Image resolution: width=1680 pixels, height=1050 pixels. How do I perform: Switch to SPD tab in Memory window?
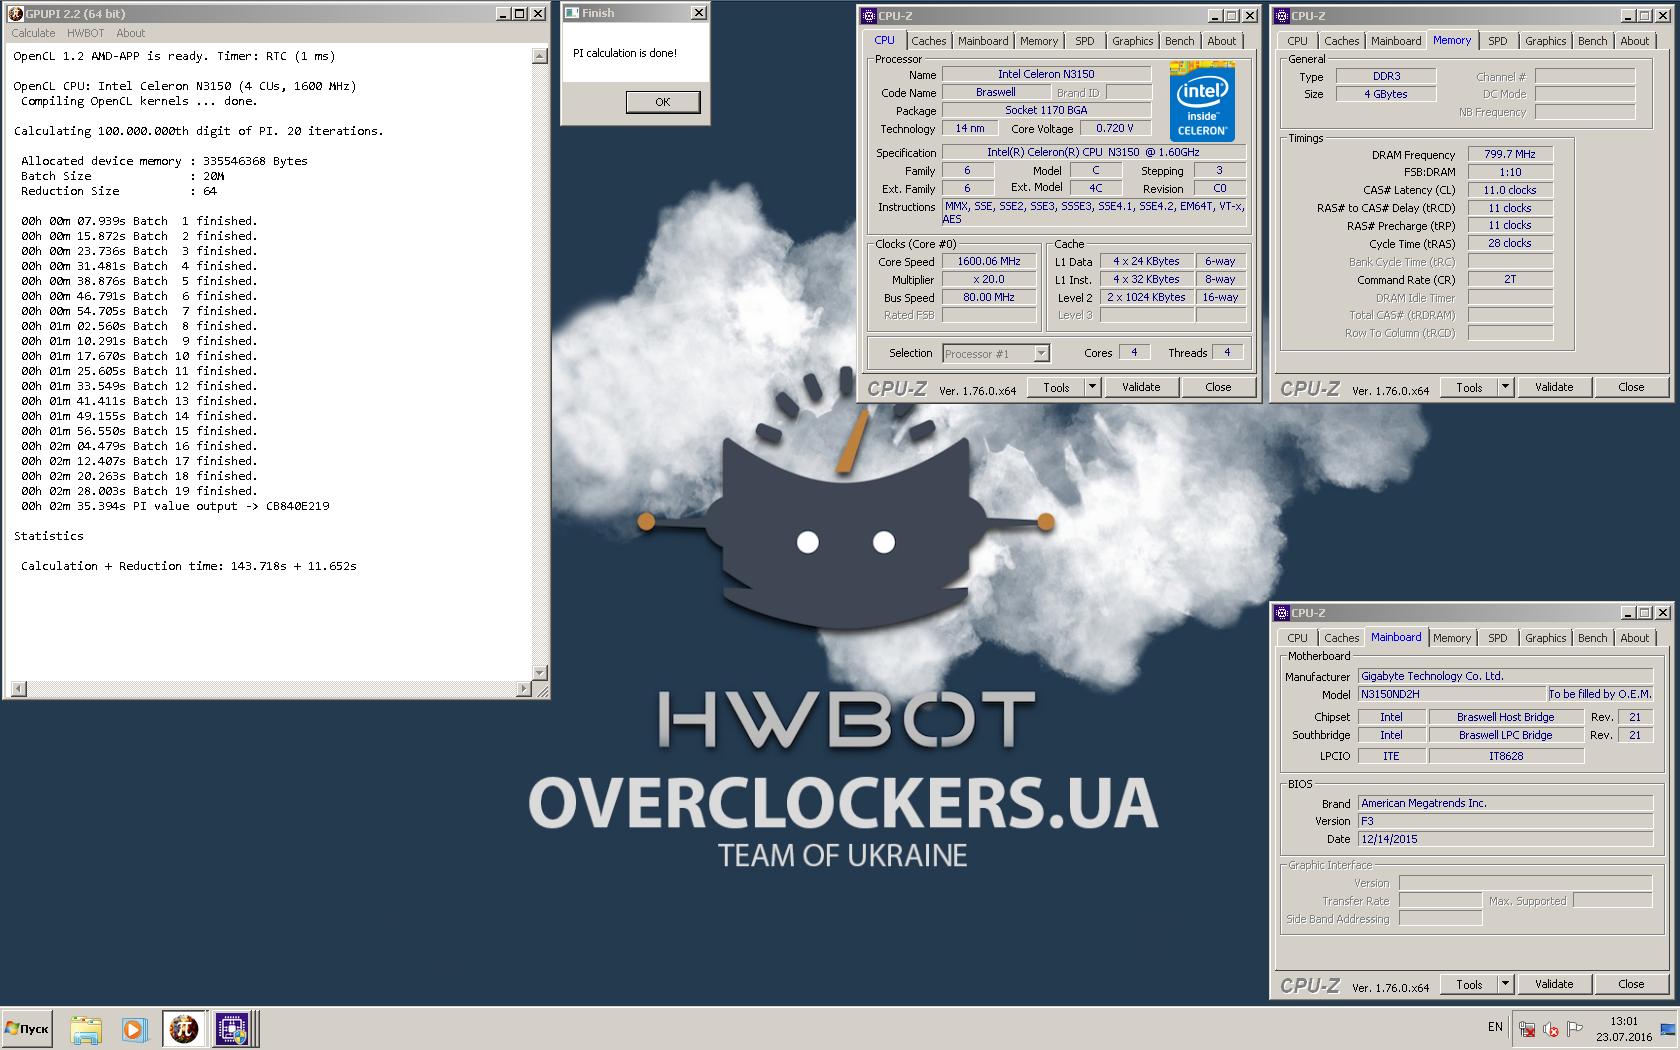(x=1497, y=41)
